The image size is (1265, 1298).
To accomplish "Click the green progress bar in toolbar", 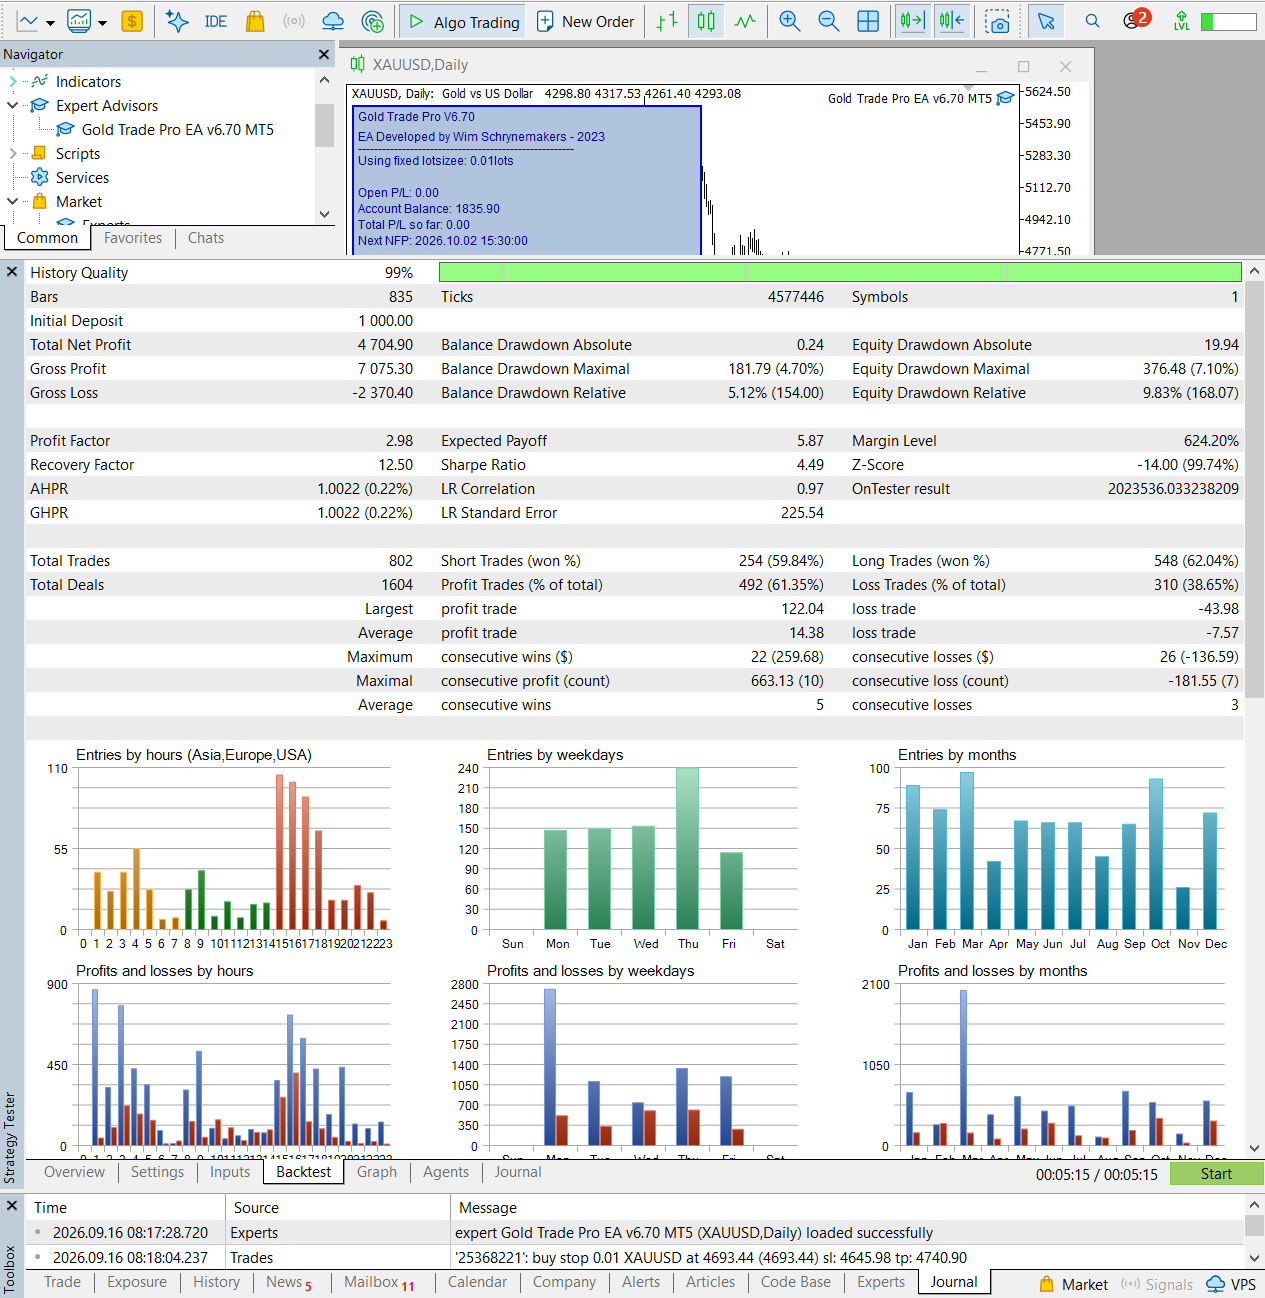I will [1228, 21].
